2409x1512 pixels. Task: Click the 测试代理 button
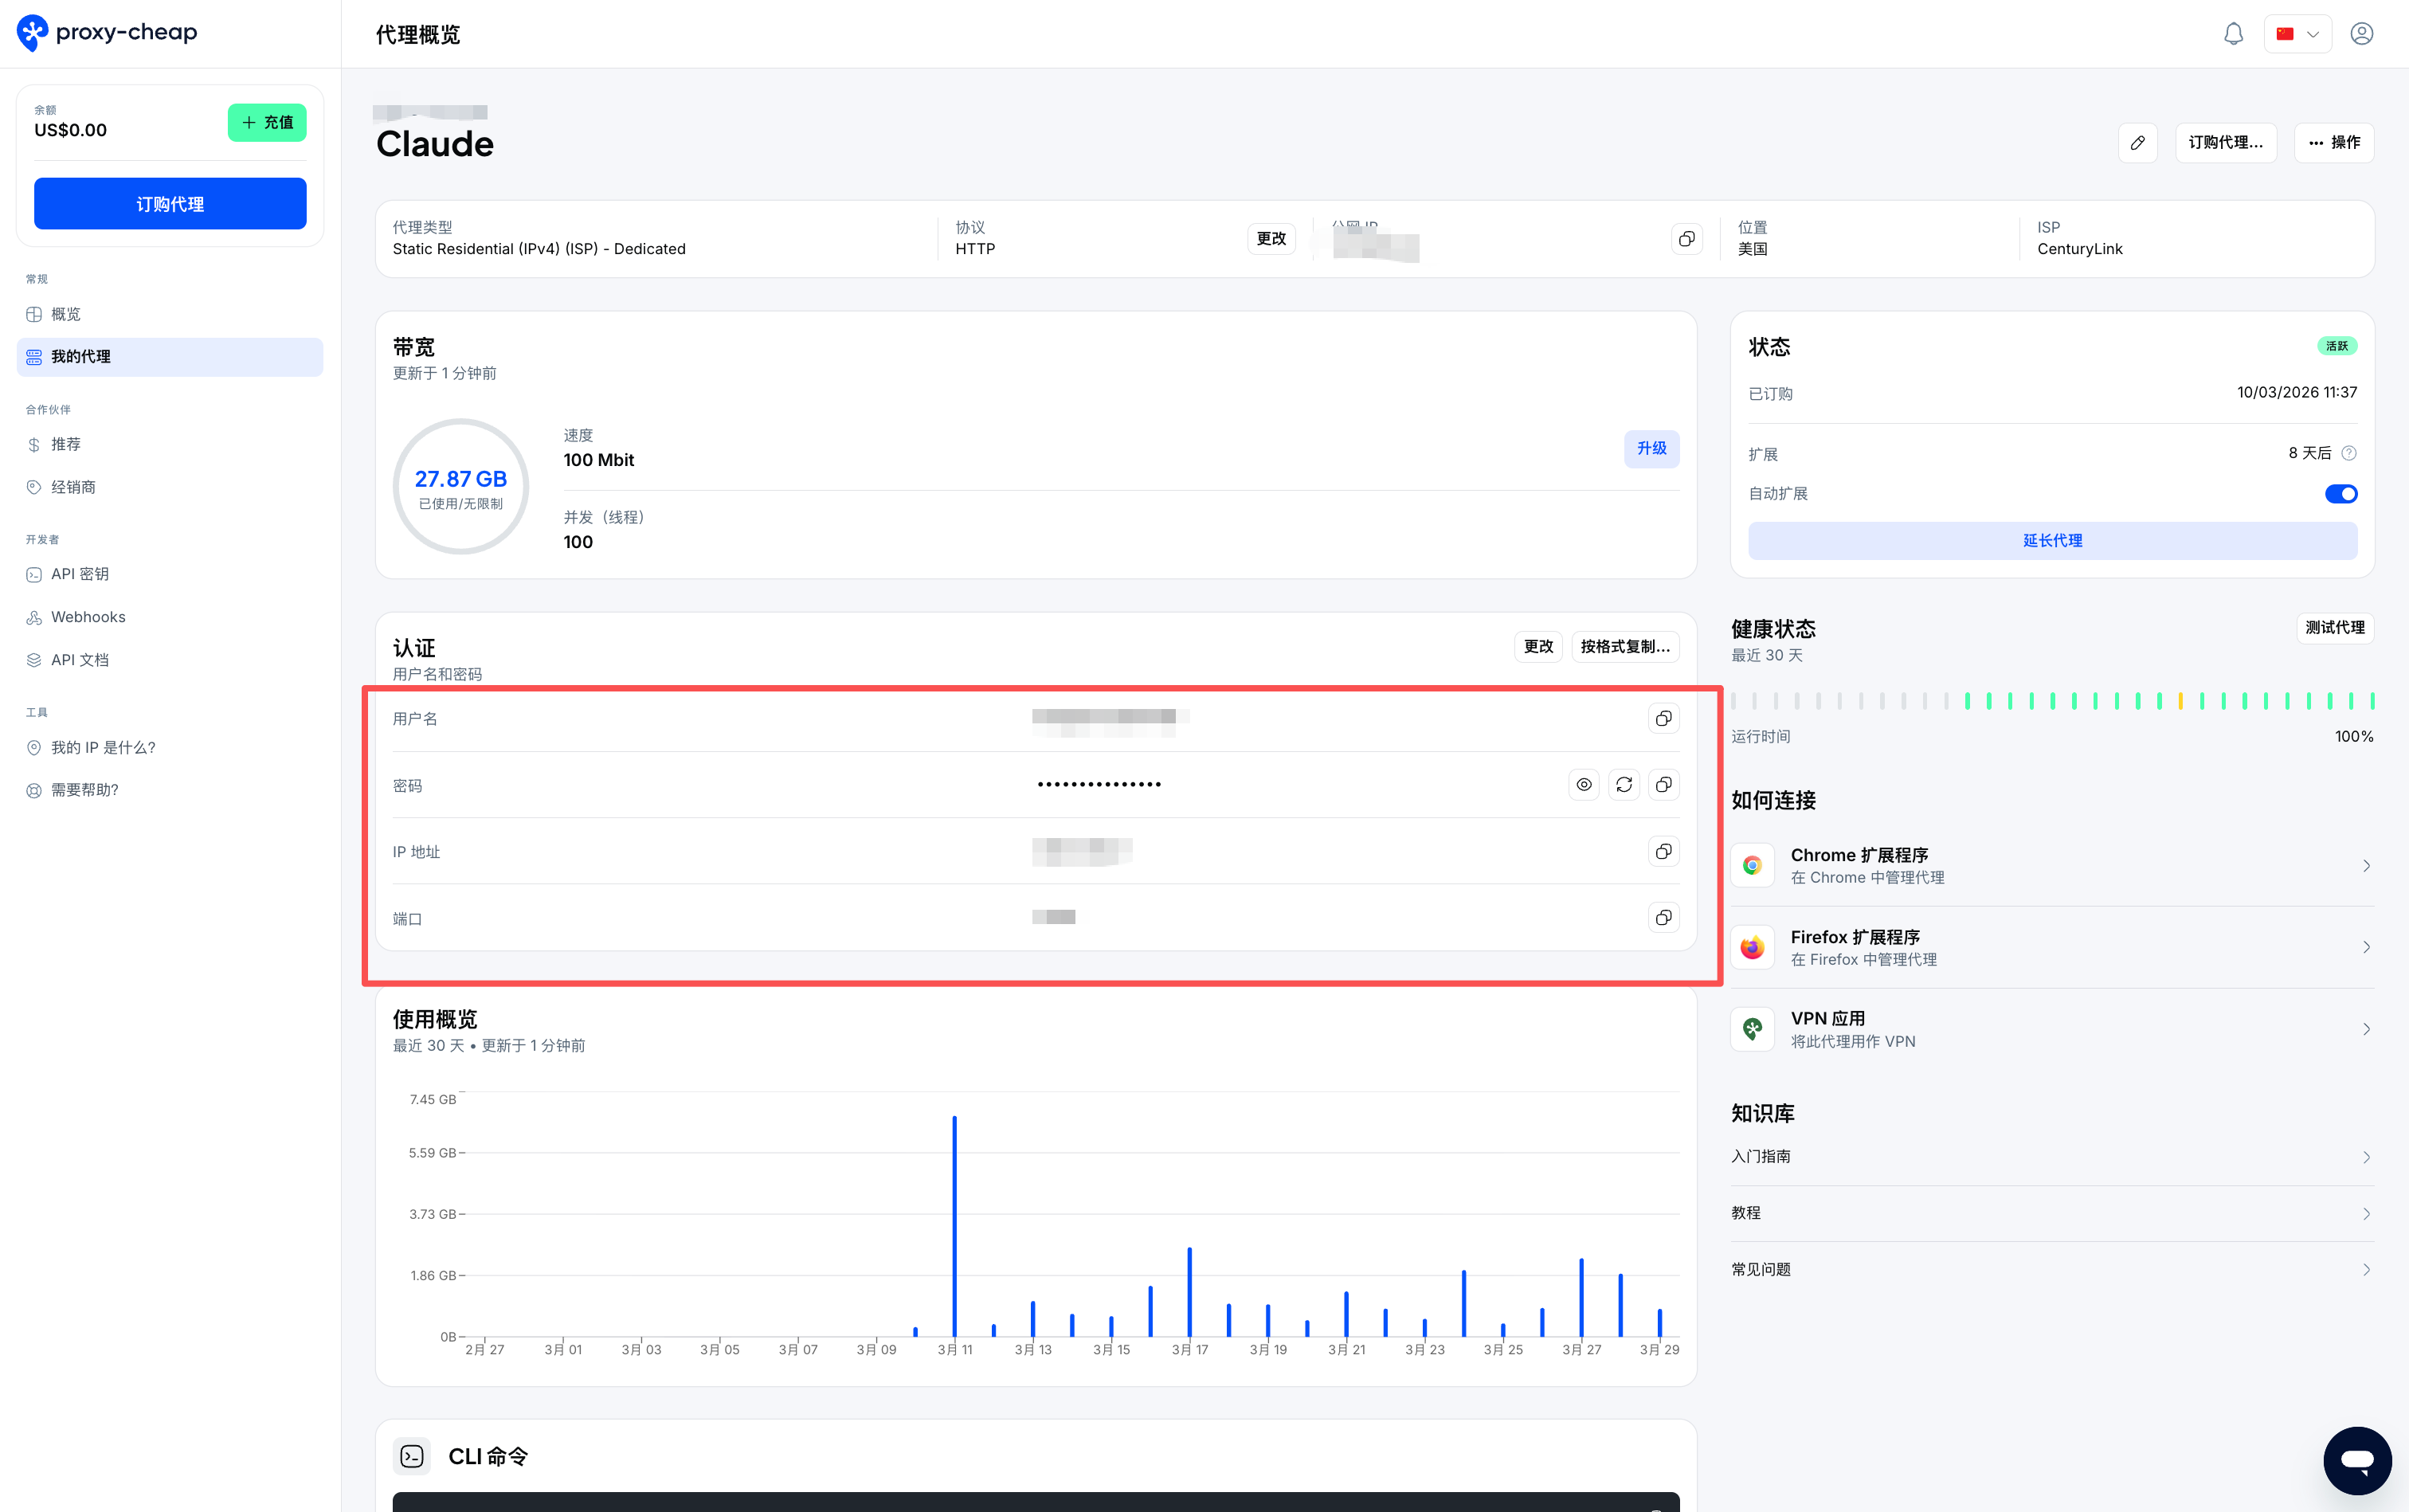(x=2334, y=628)
